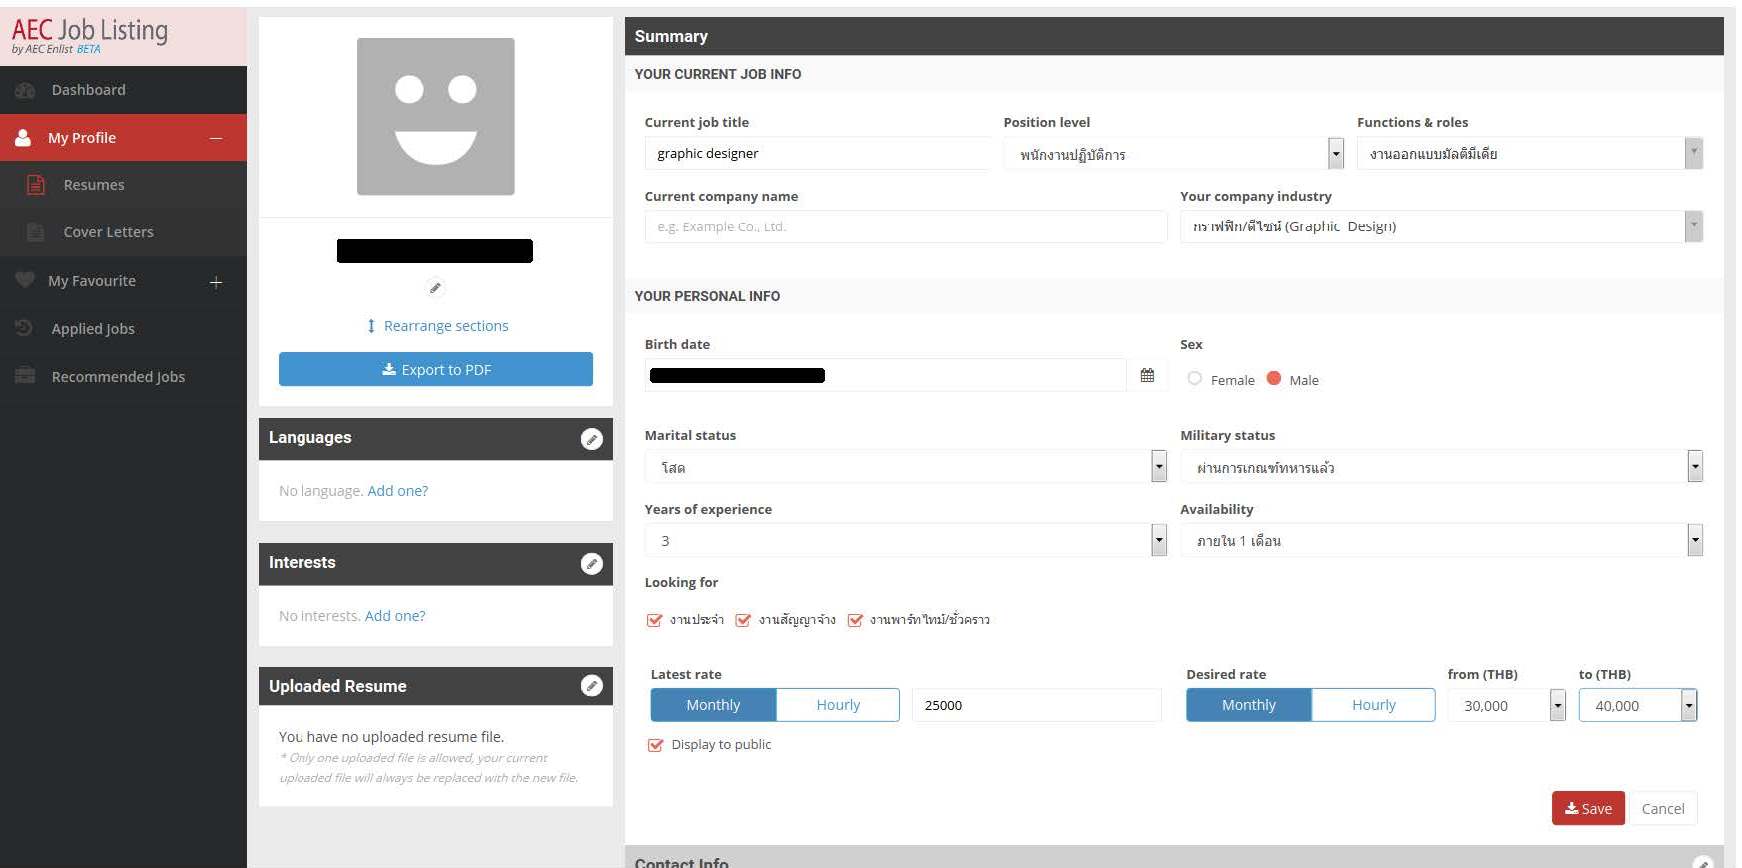
Task: Click the Latest rate amount field
Action: [x=1037, y=705]
